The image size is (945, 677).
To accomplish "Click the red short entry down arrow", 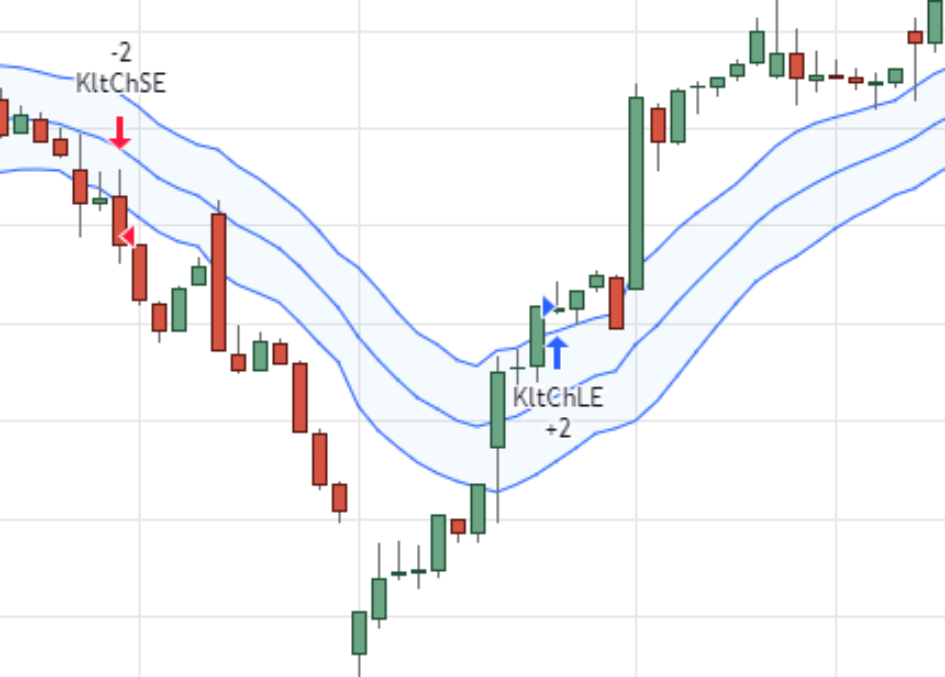I will [x=120, y=133].
